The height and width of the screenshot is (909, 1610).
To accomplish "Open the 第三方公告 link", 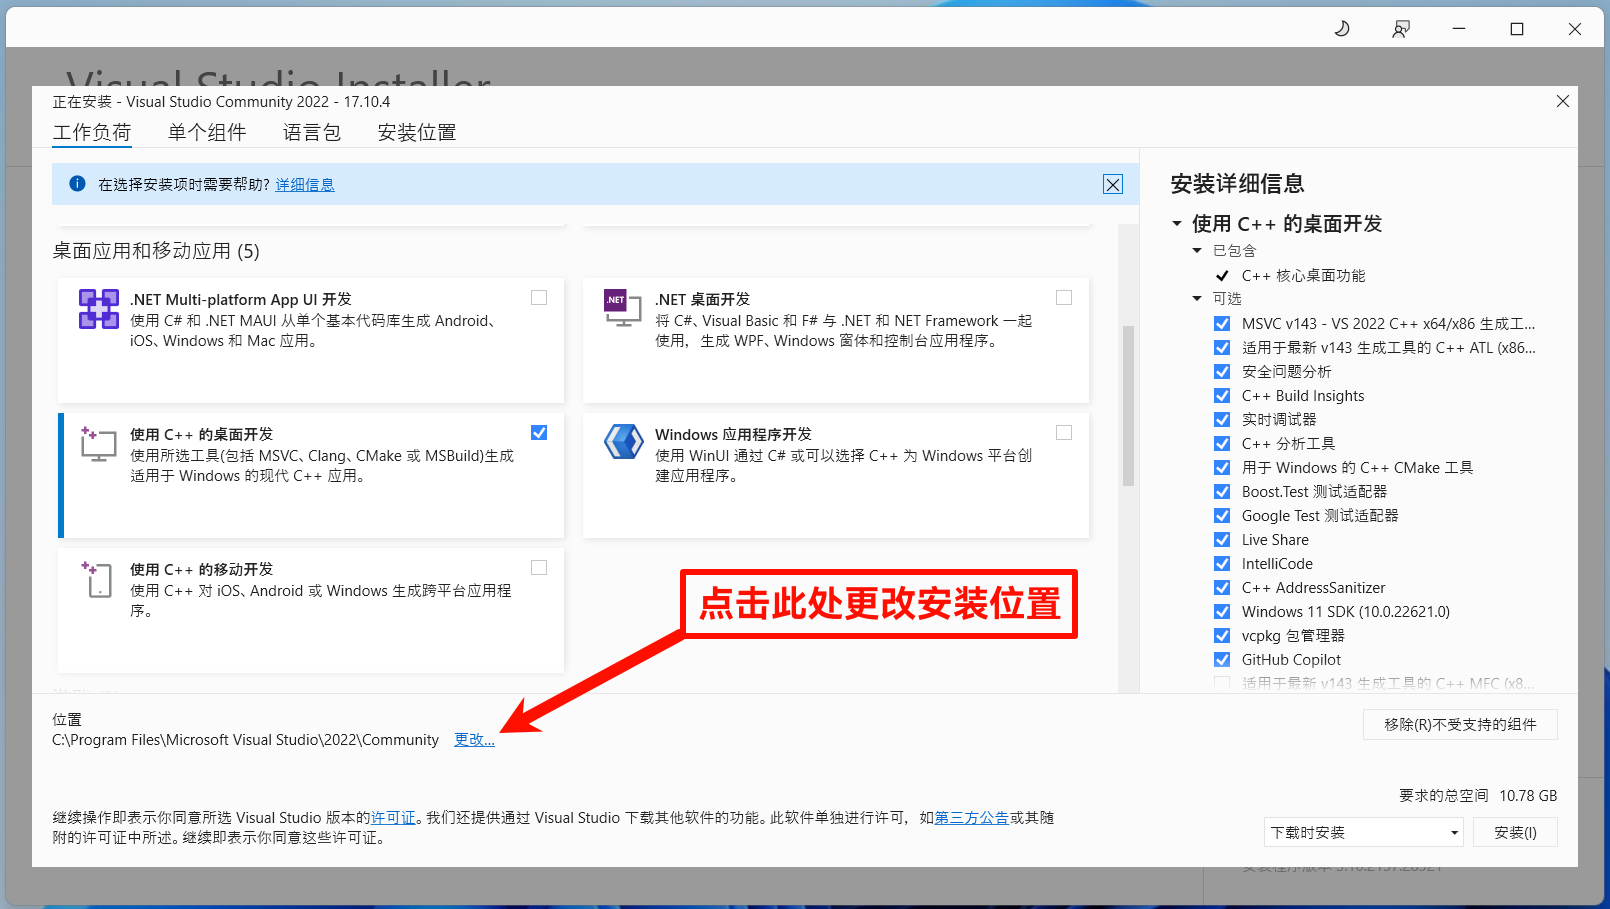I will [x=971, y=818].
